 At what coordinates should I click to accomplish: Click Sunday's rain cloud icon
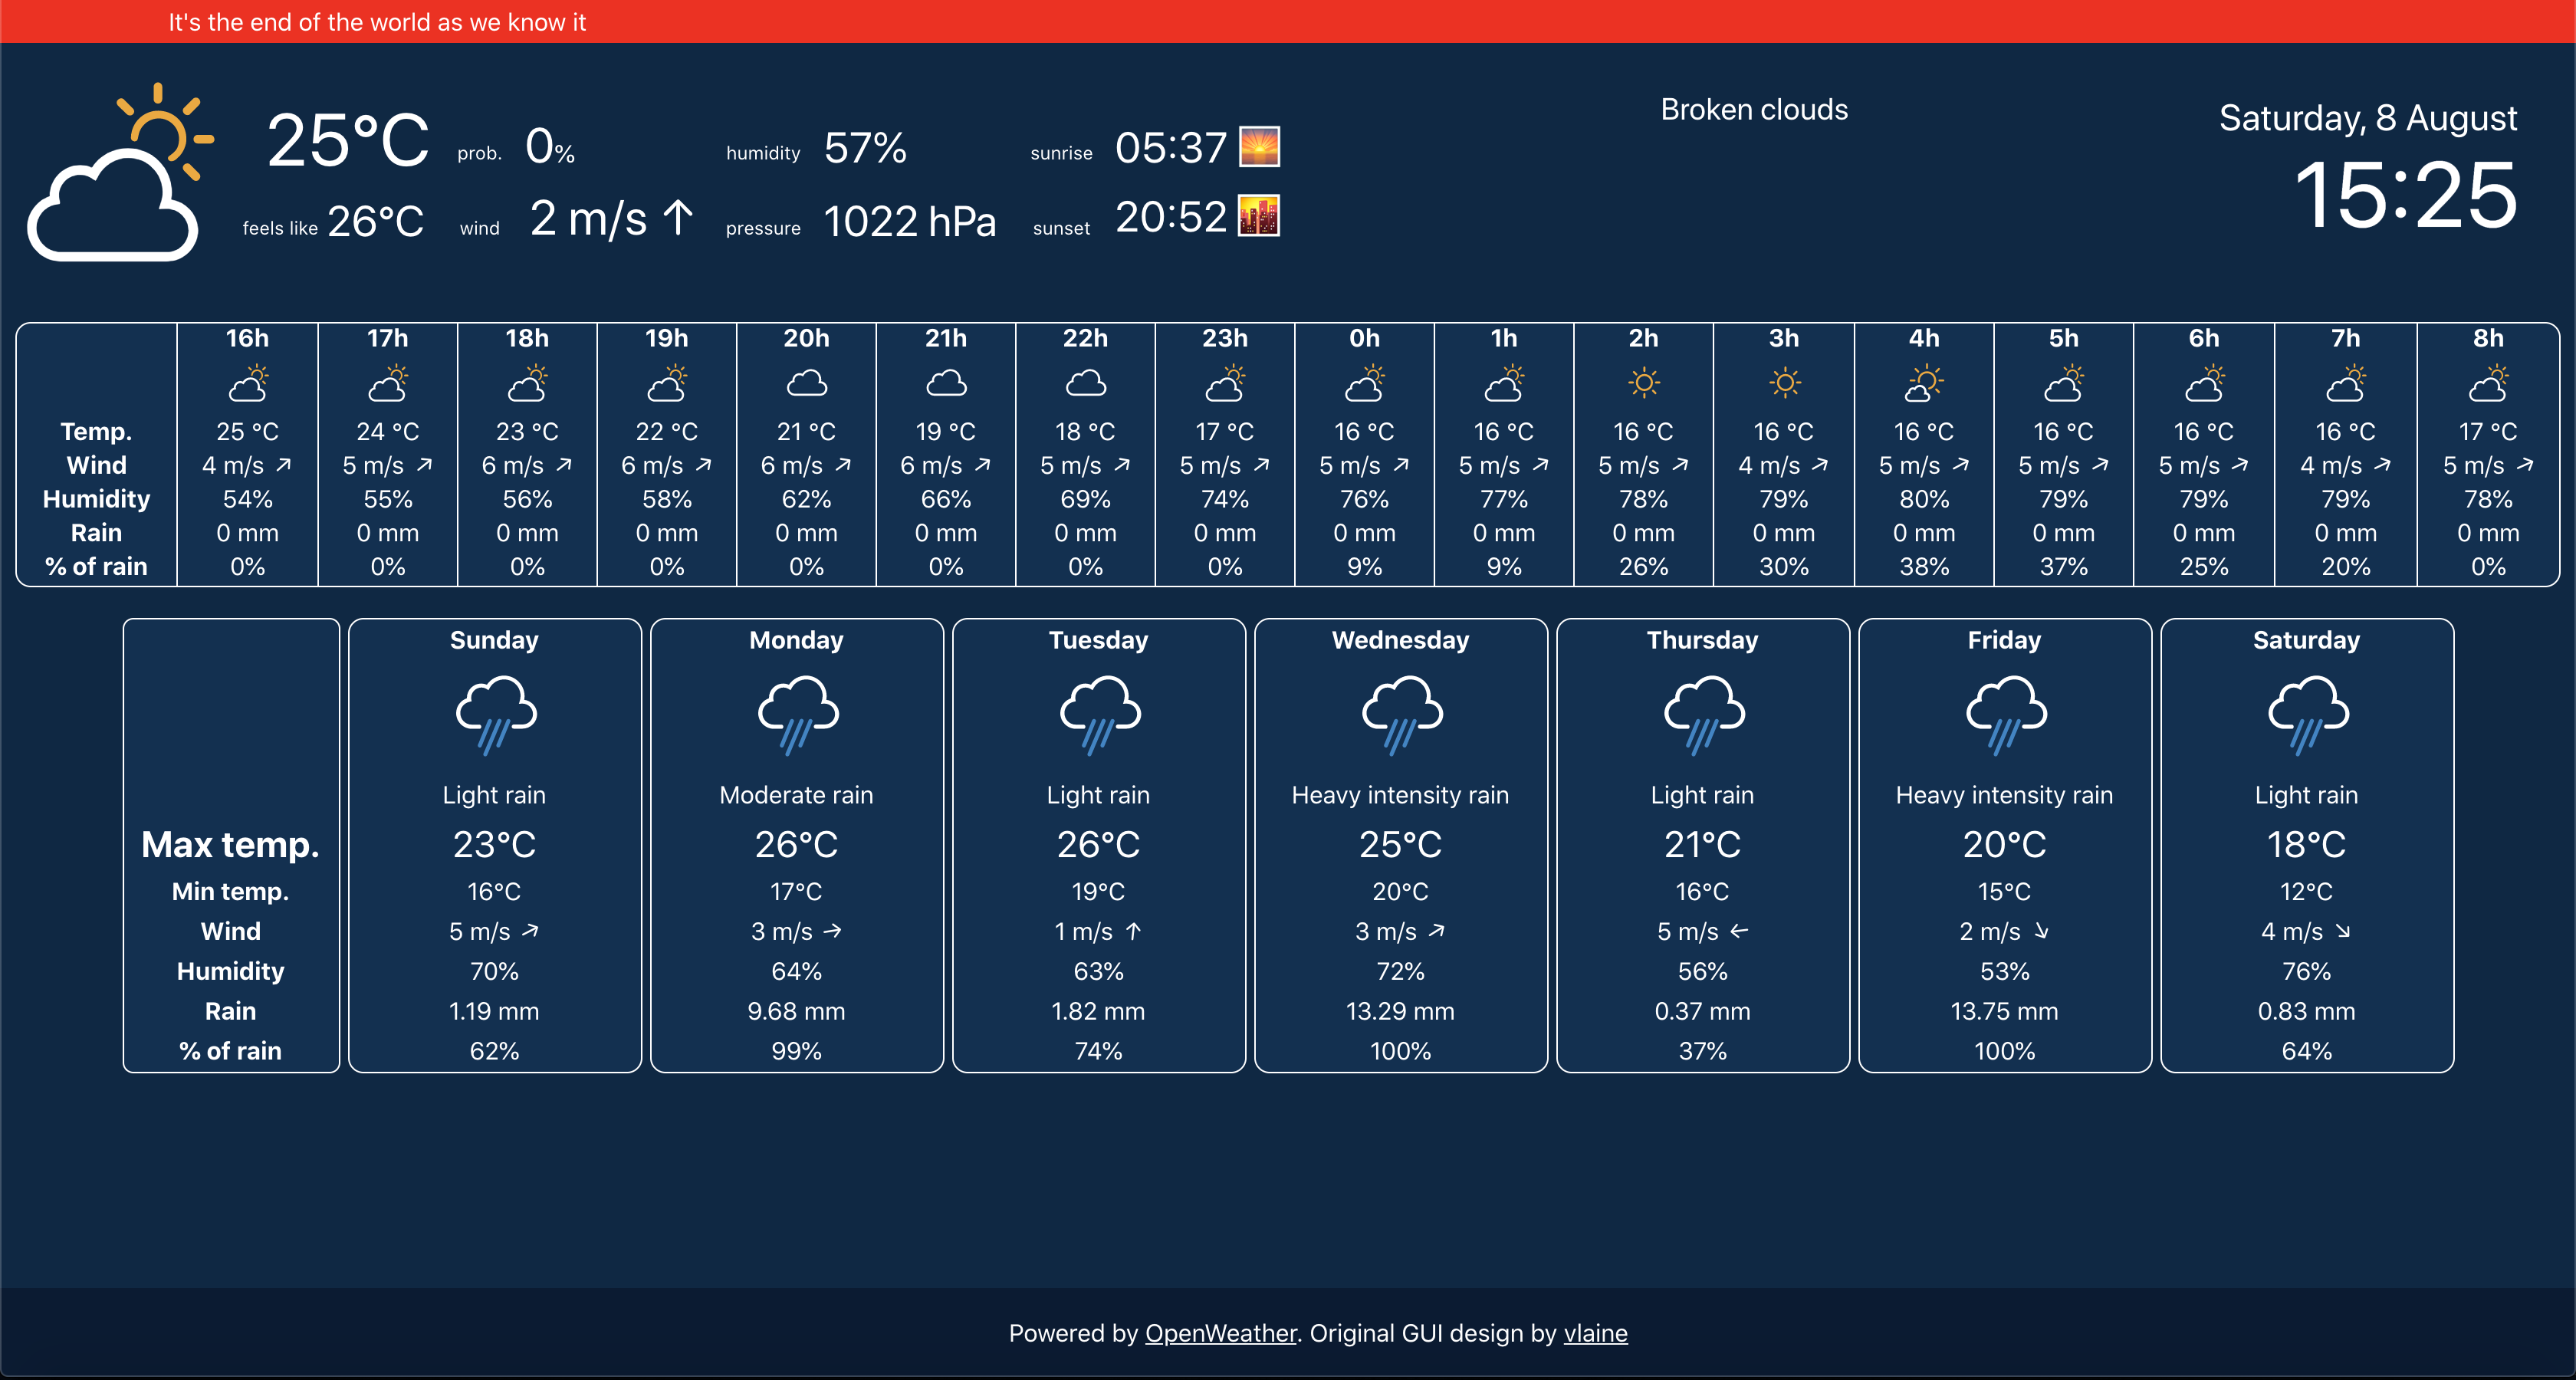tap(495, 714)
